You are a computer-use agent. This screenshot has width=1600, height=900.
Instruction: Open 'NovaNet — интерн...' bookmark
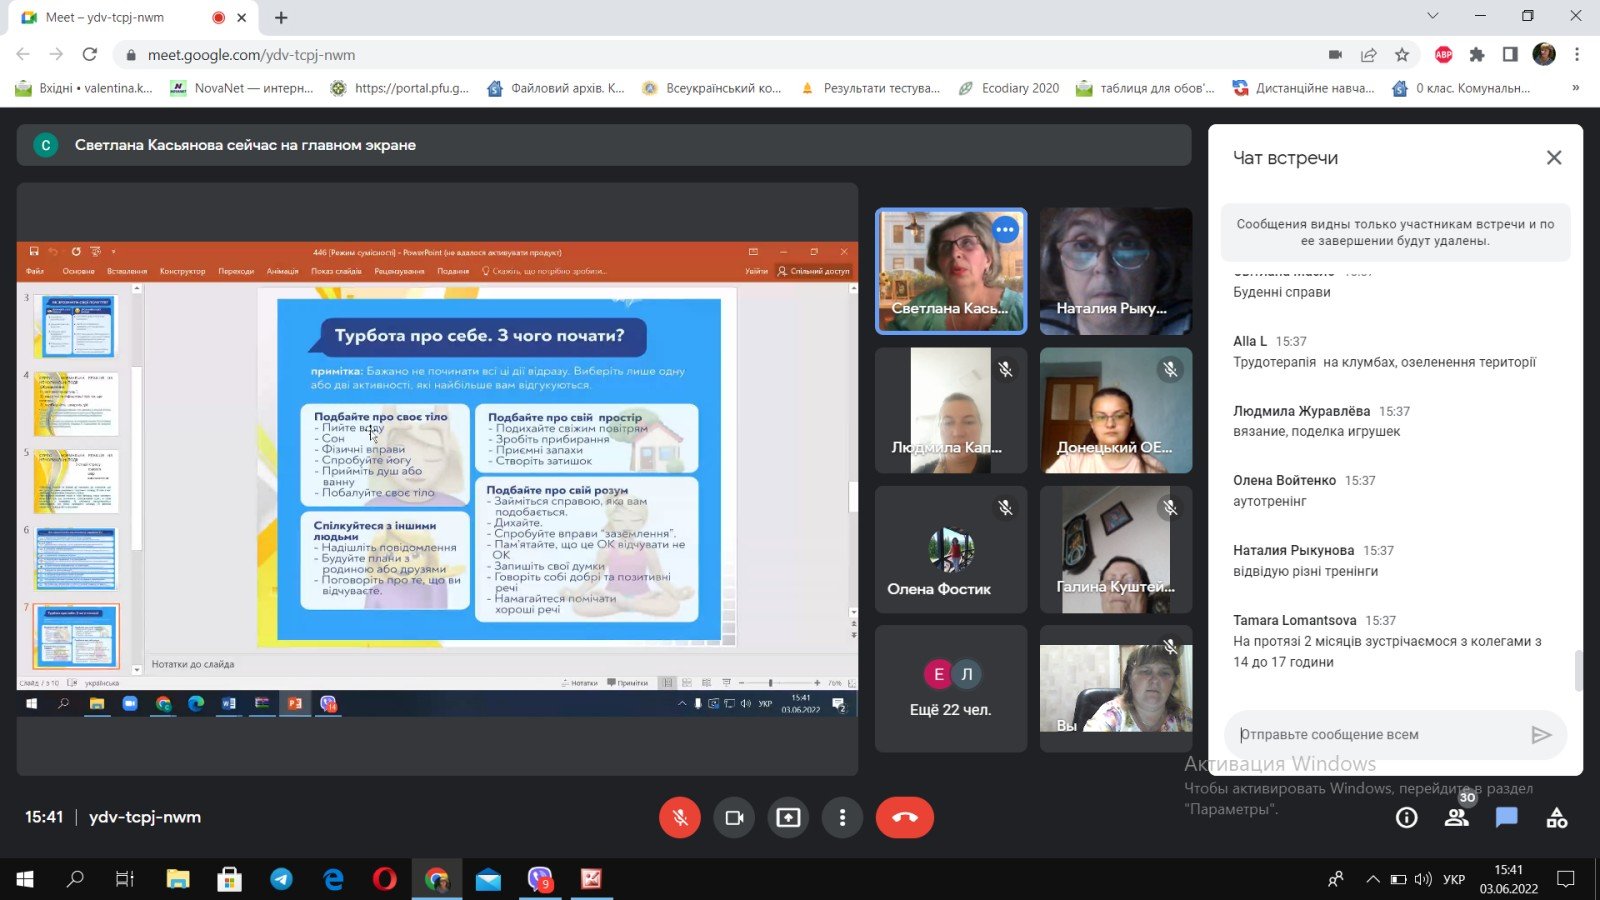[x=242, y=88]
